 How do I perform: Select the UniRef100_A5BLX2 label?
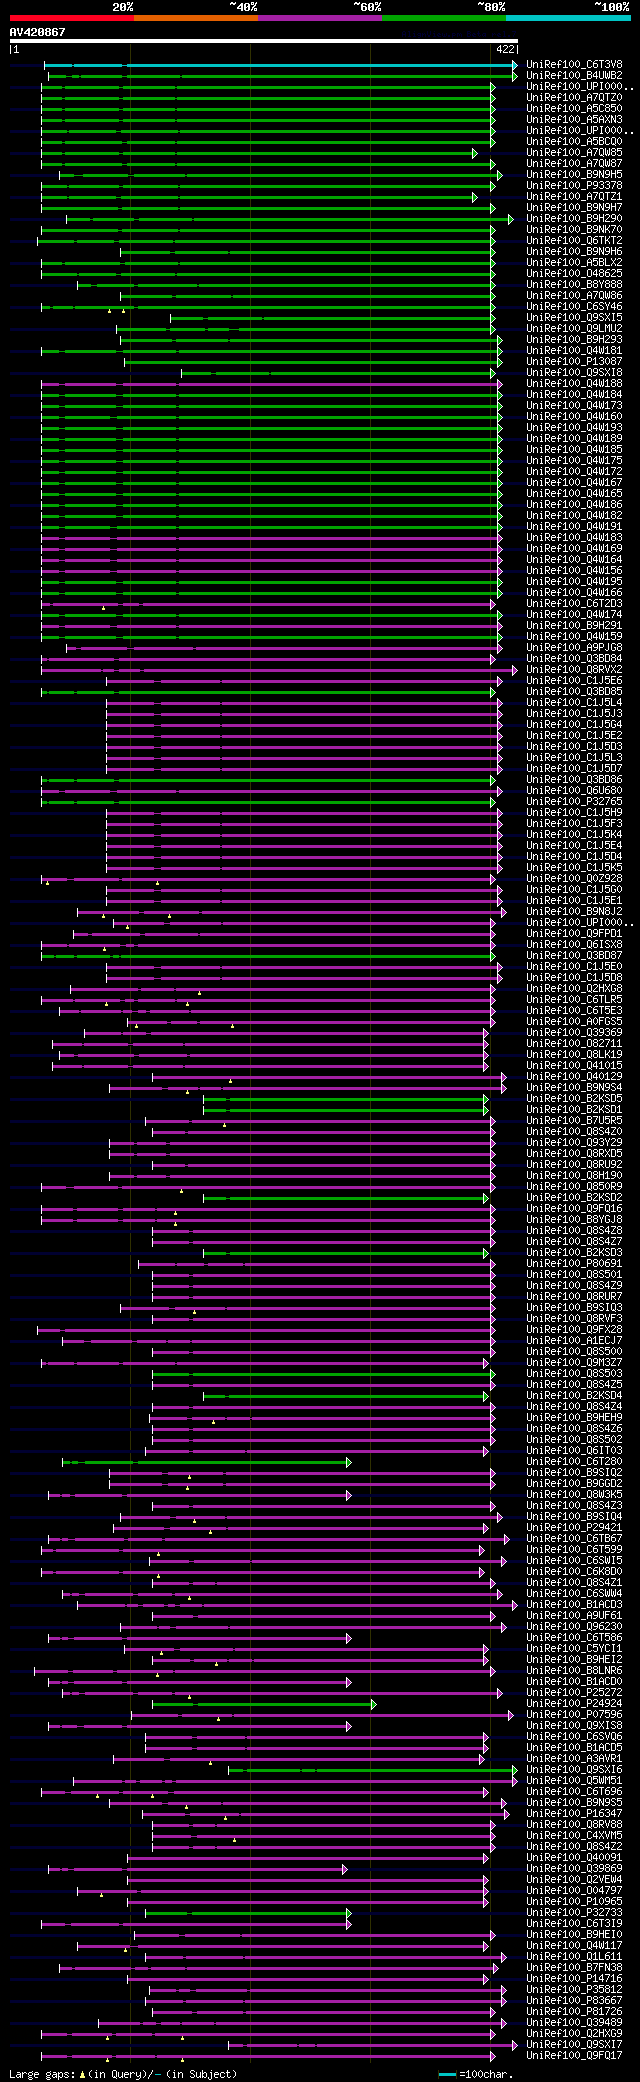[574, 263]
